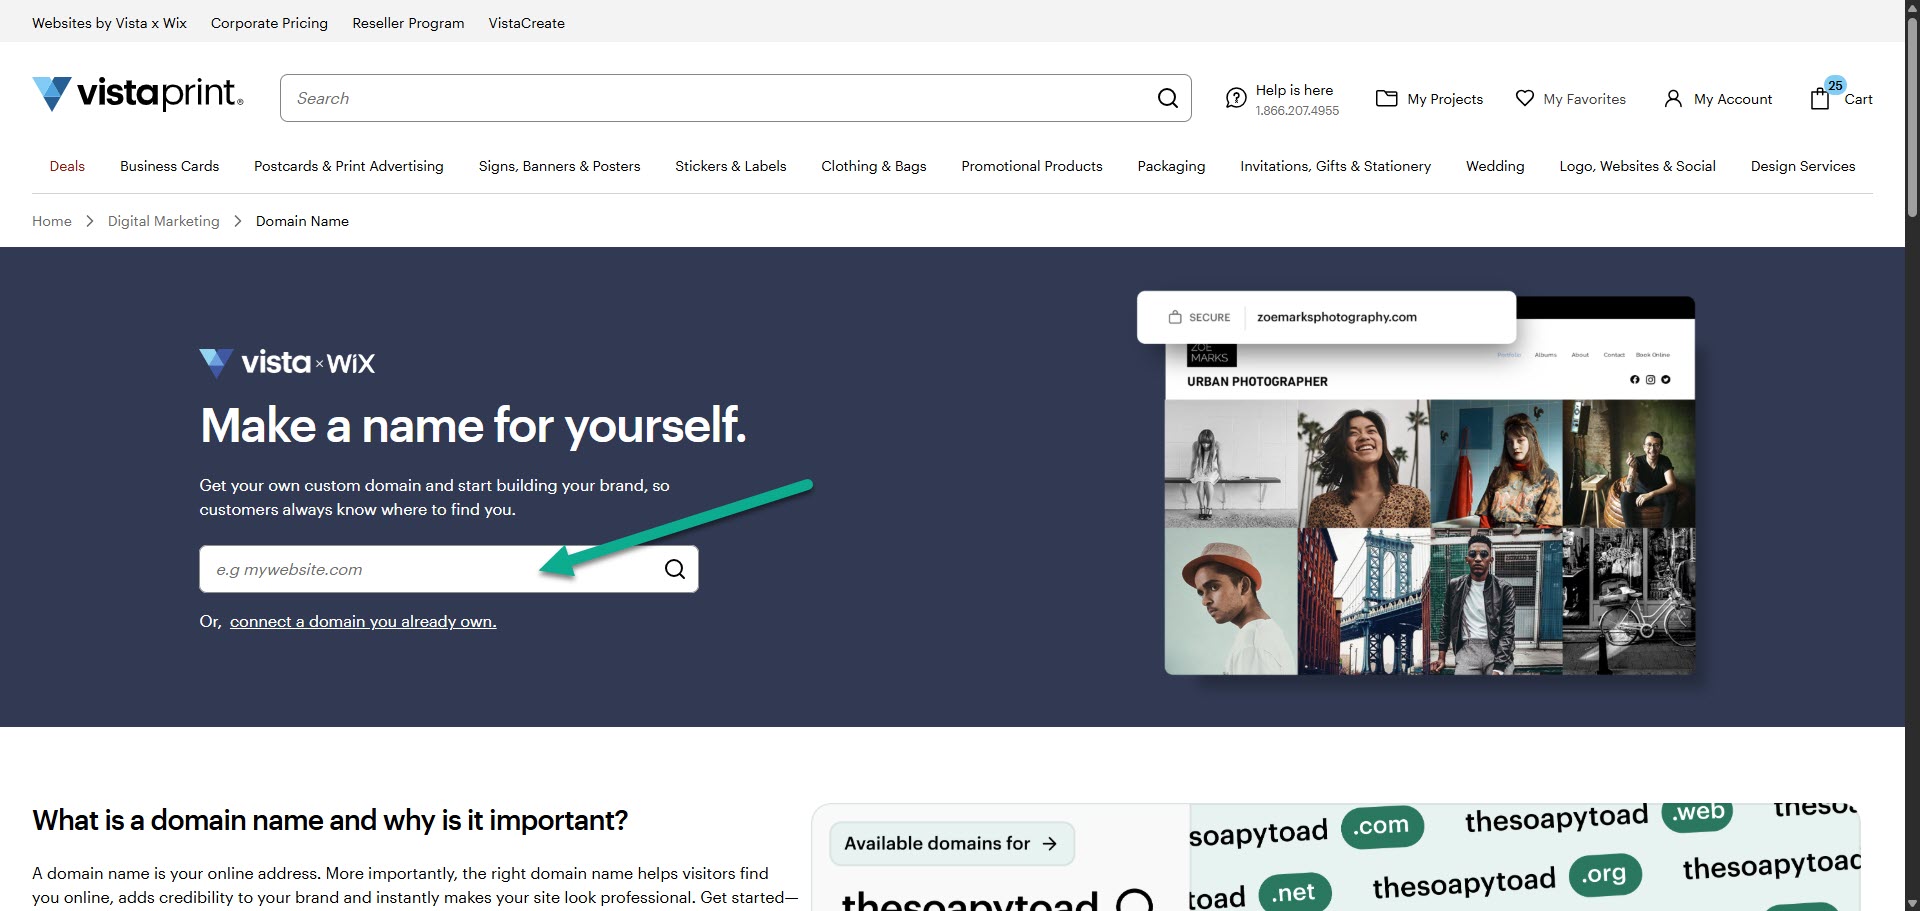Click the arrow beside Available domains for
The width and height of the screenshot is (1920, 911).
(x=1049, y=844)
